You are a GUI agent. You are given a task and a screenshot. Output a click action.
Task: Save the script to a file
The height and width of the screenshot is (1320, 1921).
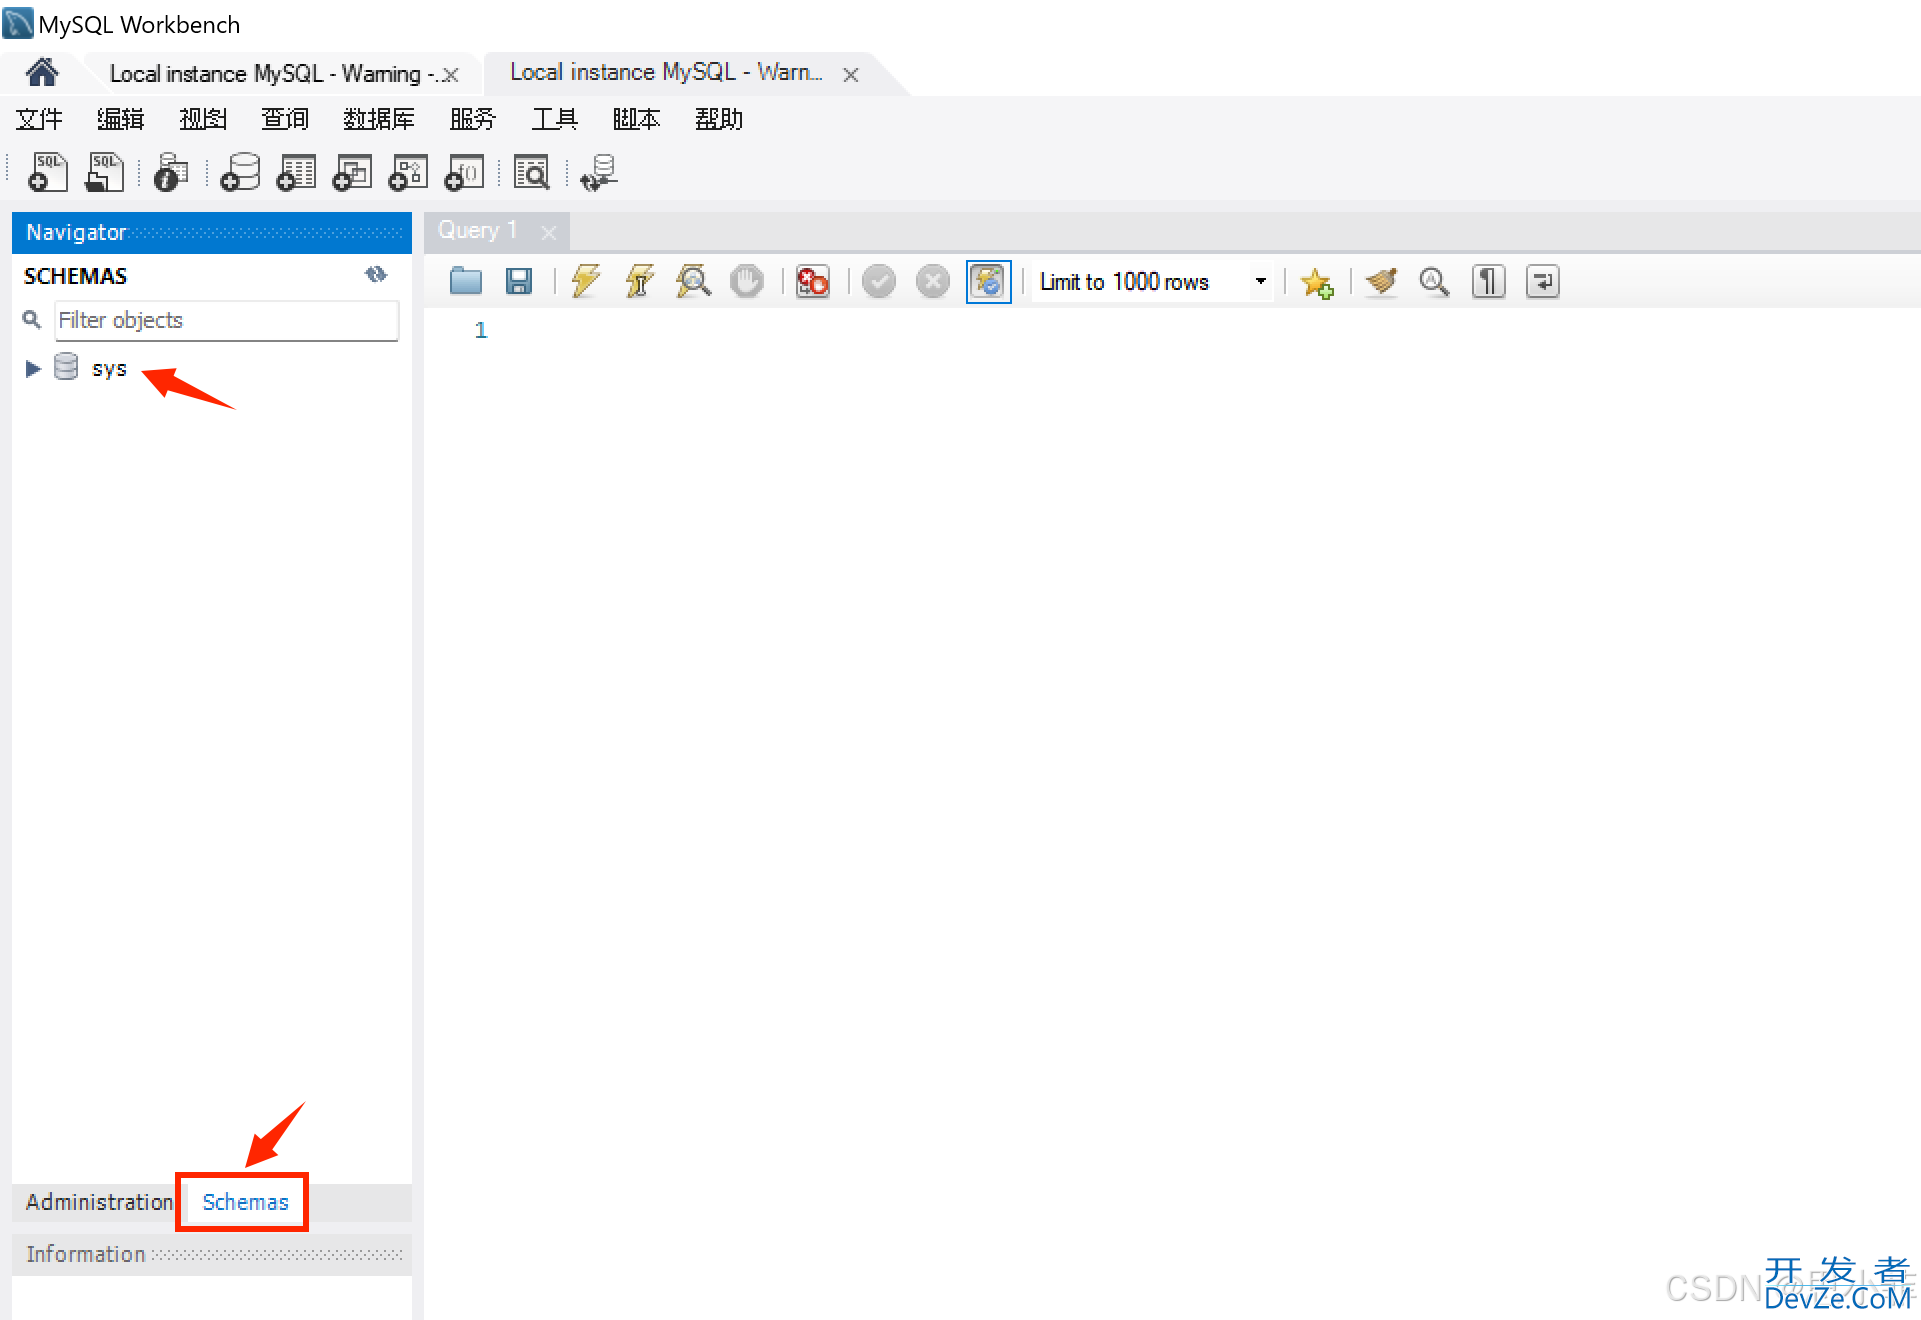pyautogui.click(x=519, y=281)
